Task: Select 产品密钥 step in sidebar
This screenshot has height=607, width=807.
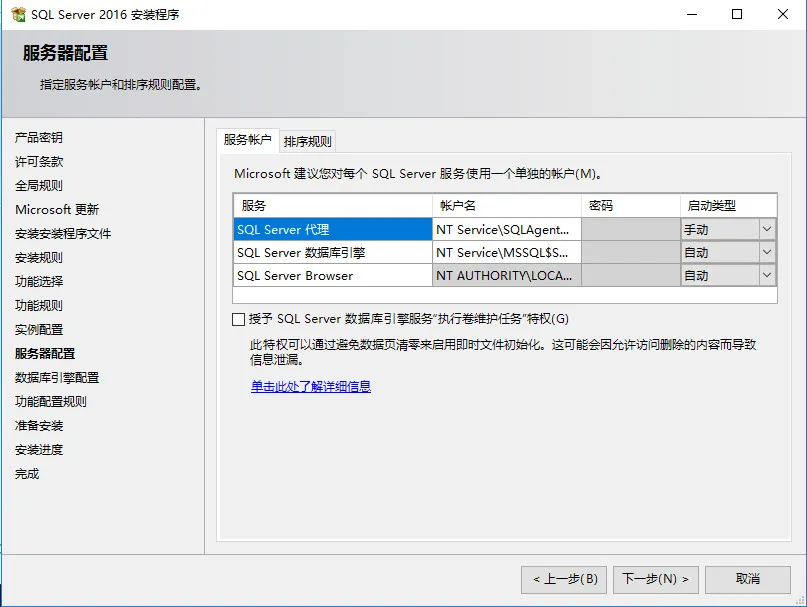Action: (x=39, y=137)
